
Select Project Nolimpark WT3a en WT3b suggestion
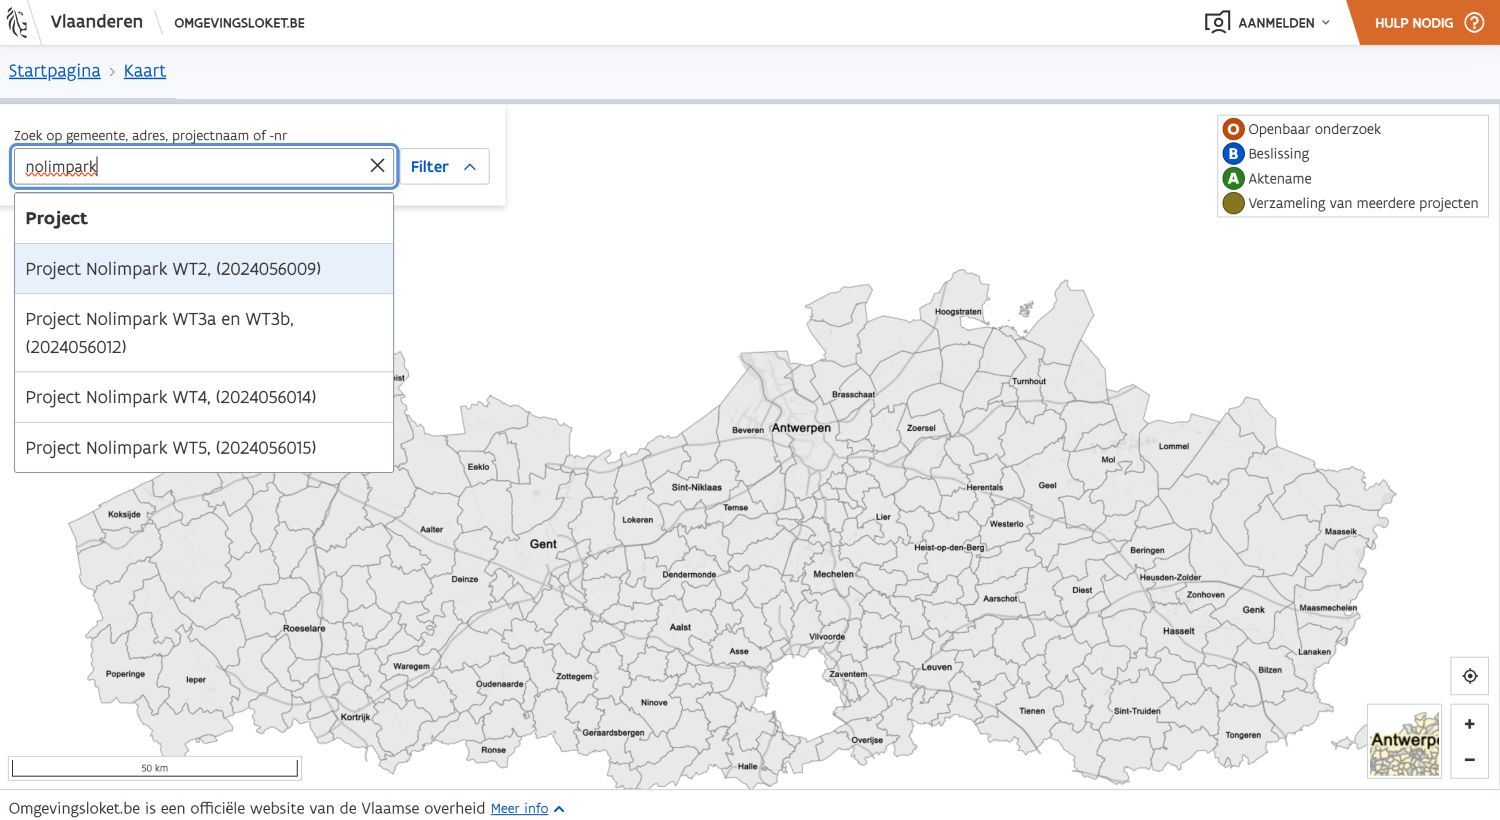(x=160, y=332)
